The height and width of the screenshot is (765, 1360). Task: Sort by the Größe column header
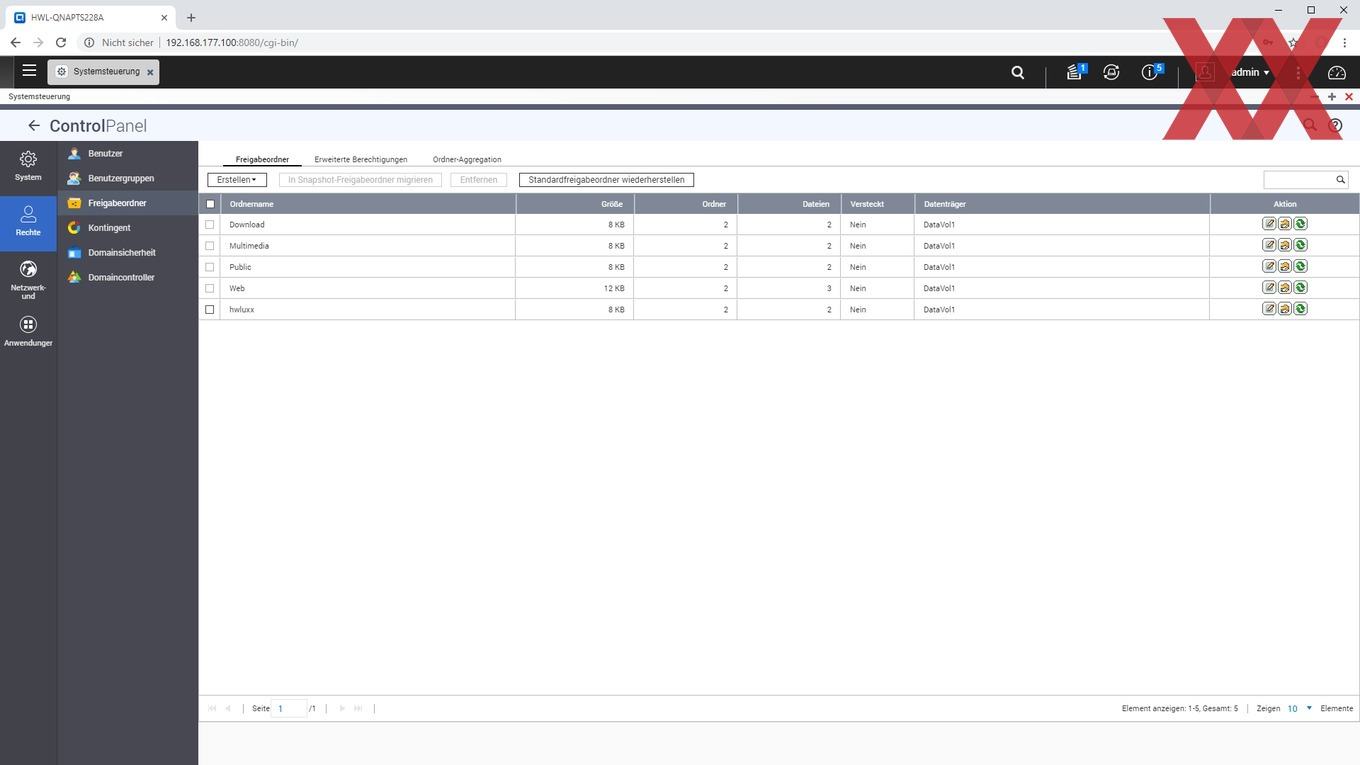point(575,204)
